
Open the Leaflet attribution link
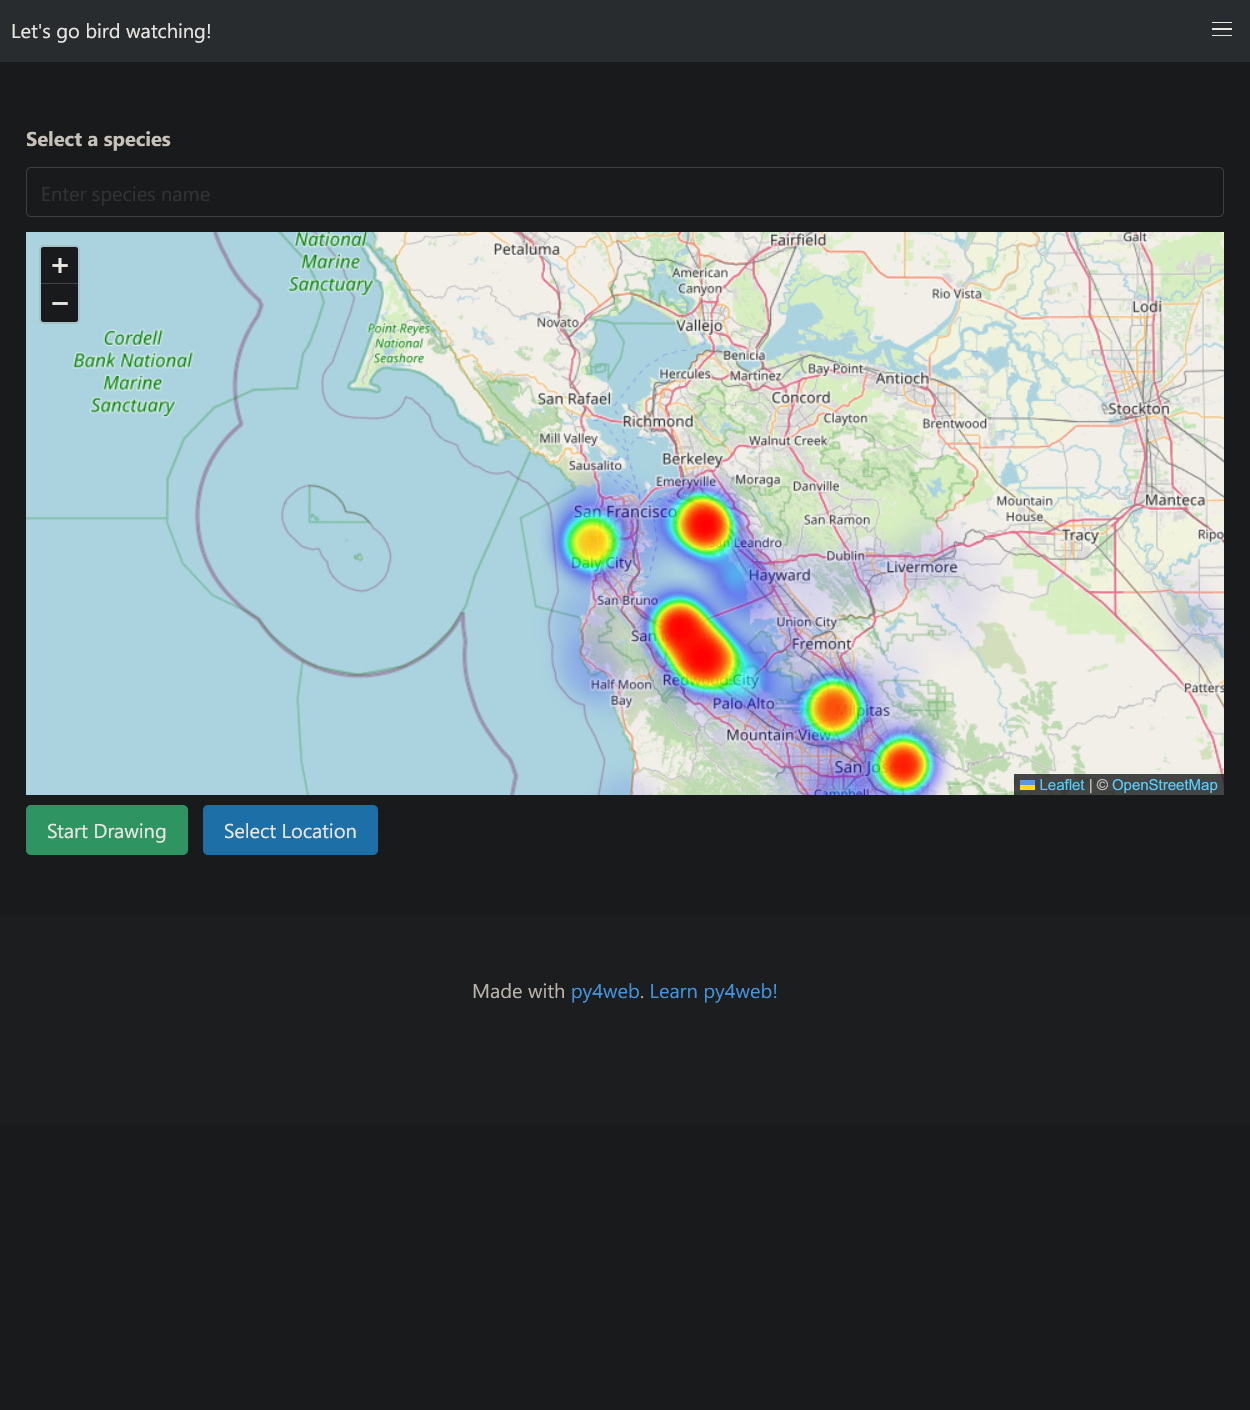(x=1061, y=786)
